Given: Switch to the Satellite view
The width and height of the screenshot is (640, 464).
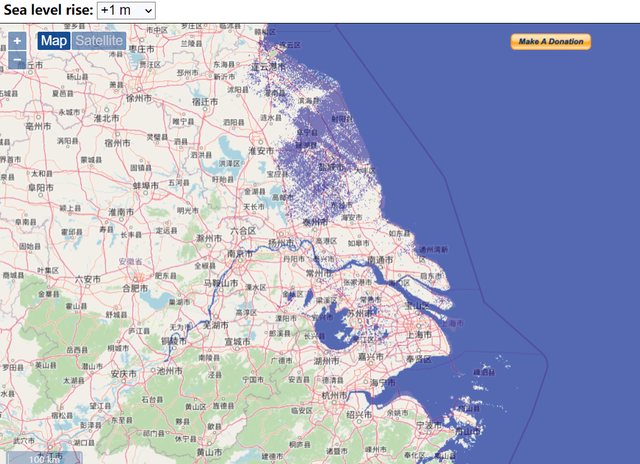Looking at the screenshot, I should (x=99, y=41).
